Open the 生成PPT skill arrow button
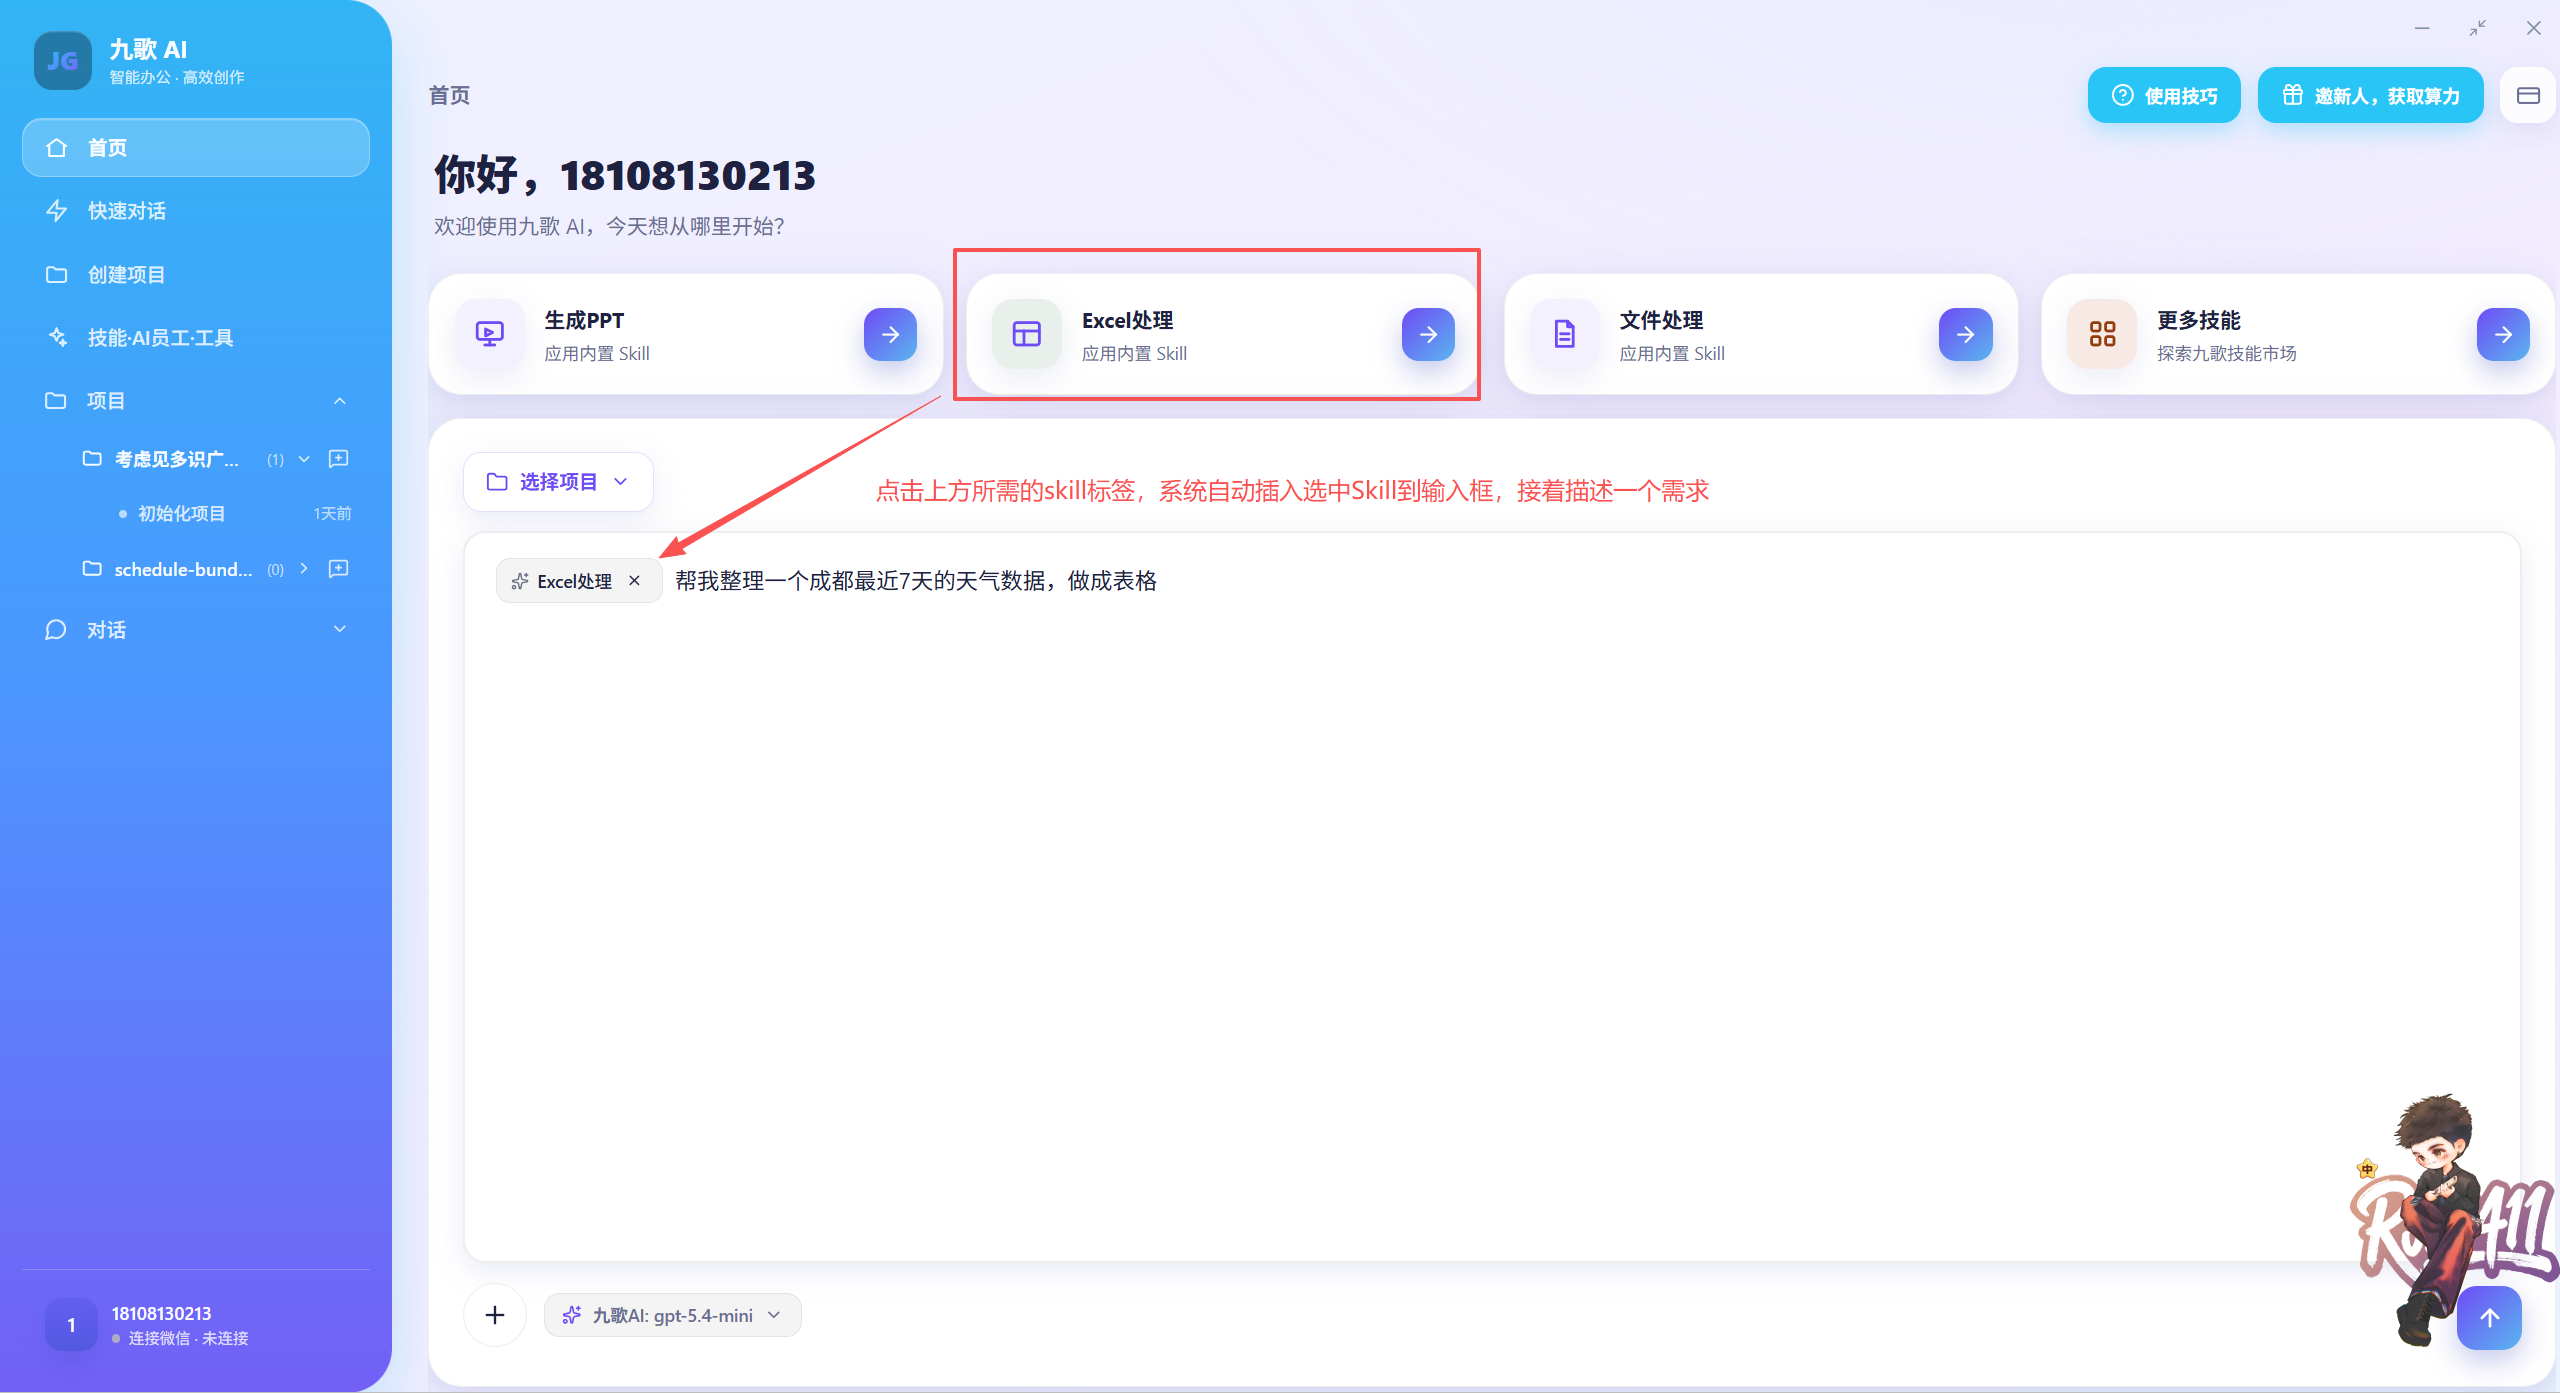 (890, 334)
